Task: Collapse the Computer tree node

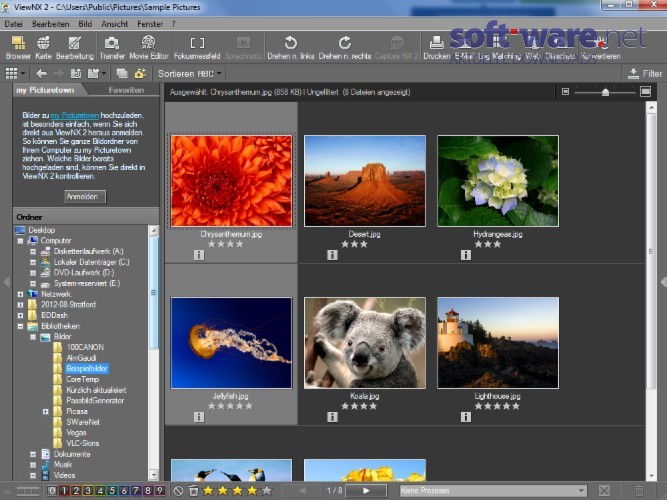Action: point(20,241)
